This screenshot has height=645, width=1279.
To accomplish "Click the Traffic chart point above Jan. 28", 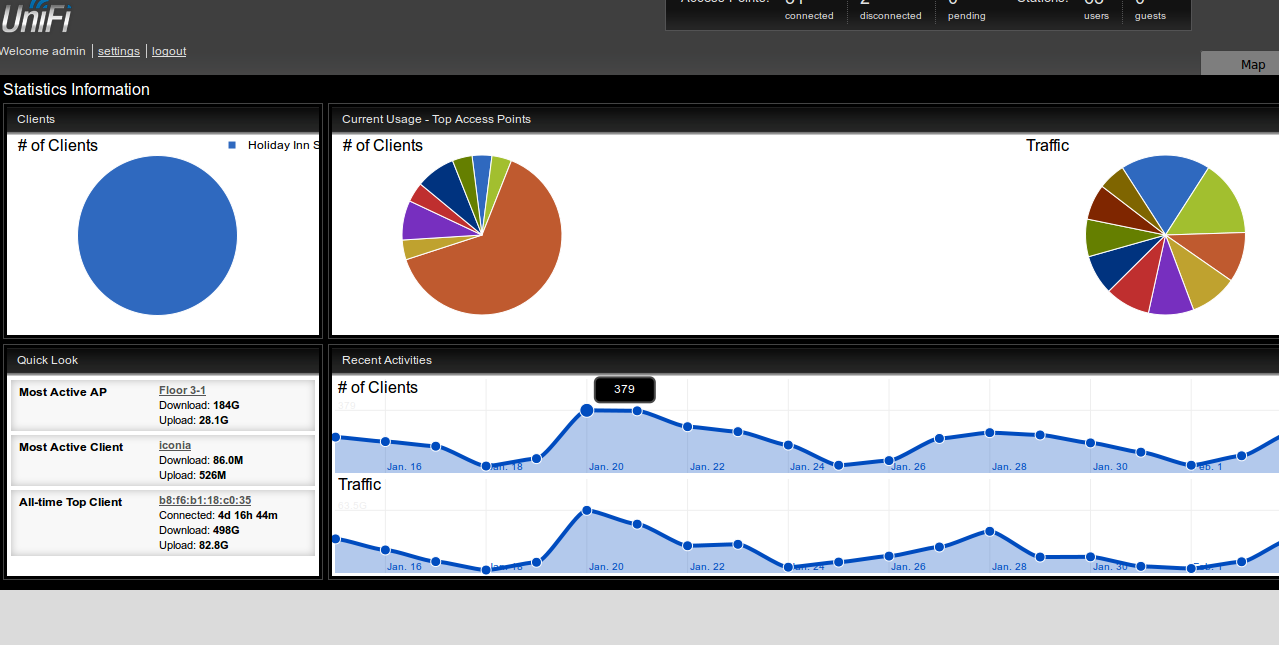I will [x=989, y=531].
